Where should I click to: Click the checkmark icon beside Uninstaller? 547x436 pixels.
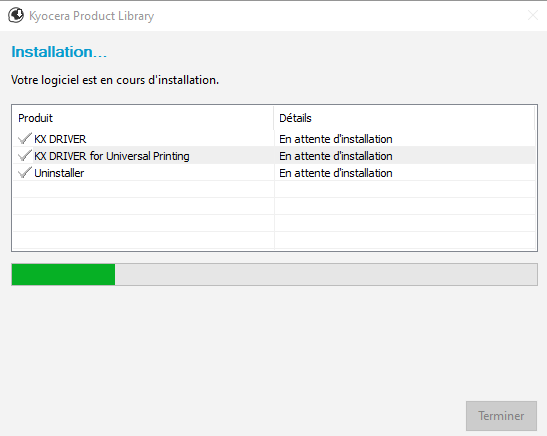(24, 173)
